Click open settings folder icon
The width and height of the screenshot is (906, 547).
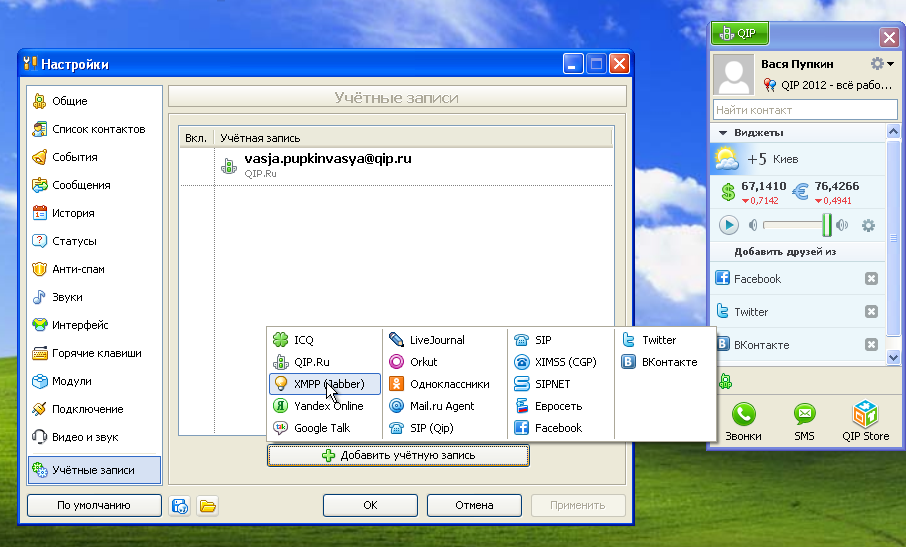click(x=207, y=506)
